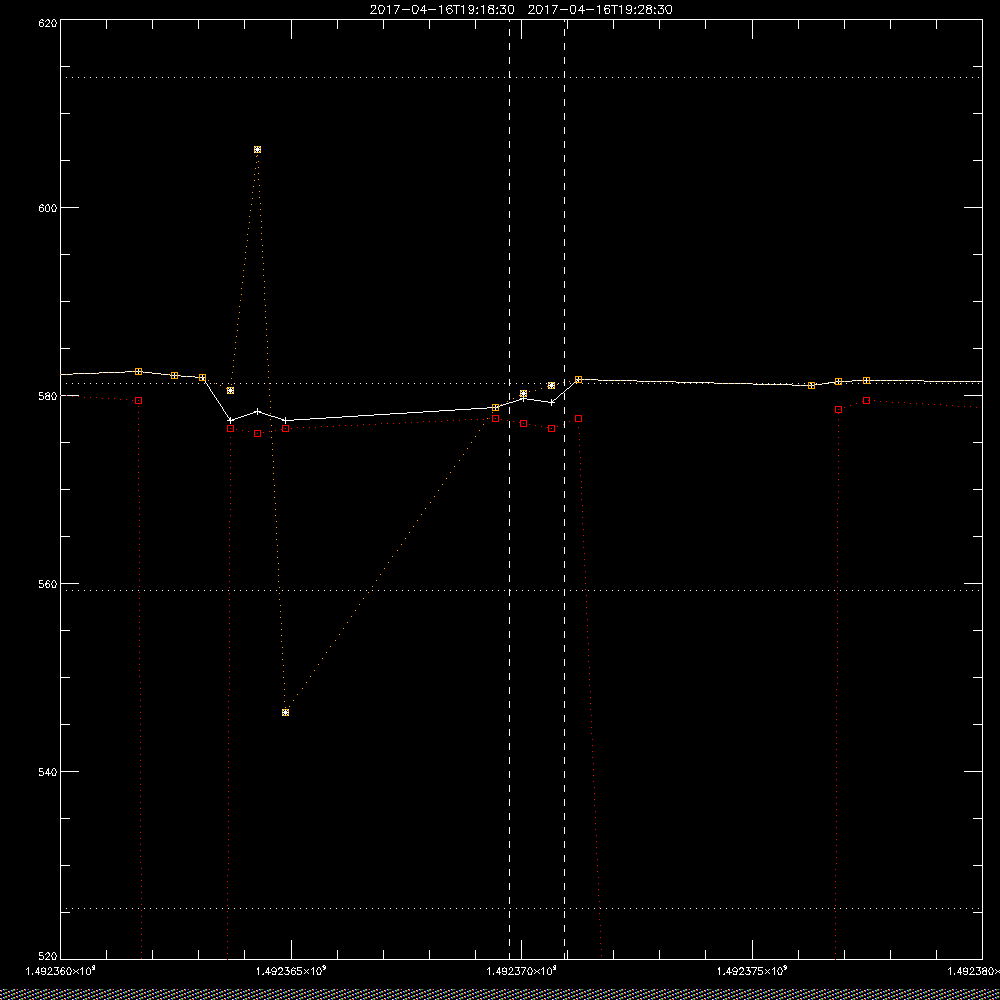Image resolution: width=1000 pixels, height=1000 pixels.
Task: Select the right dashed vertical time marker
Action: tap(564, 489)
